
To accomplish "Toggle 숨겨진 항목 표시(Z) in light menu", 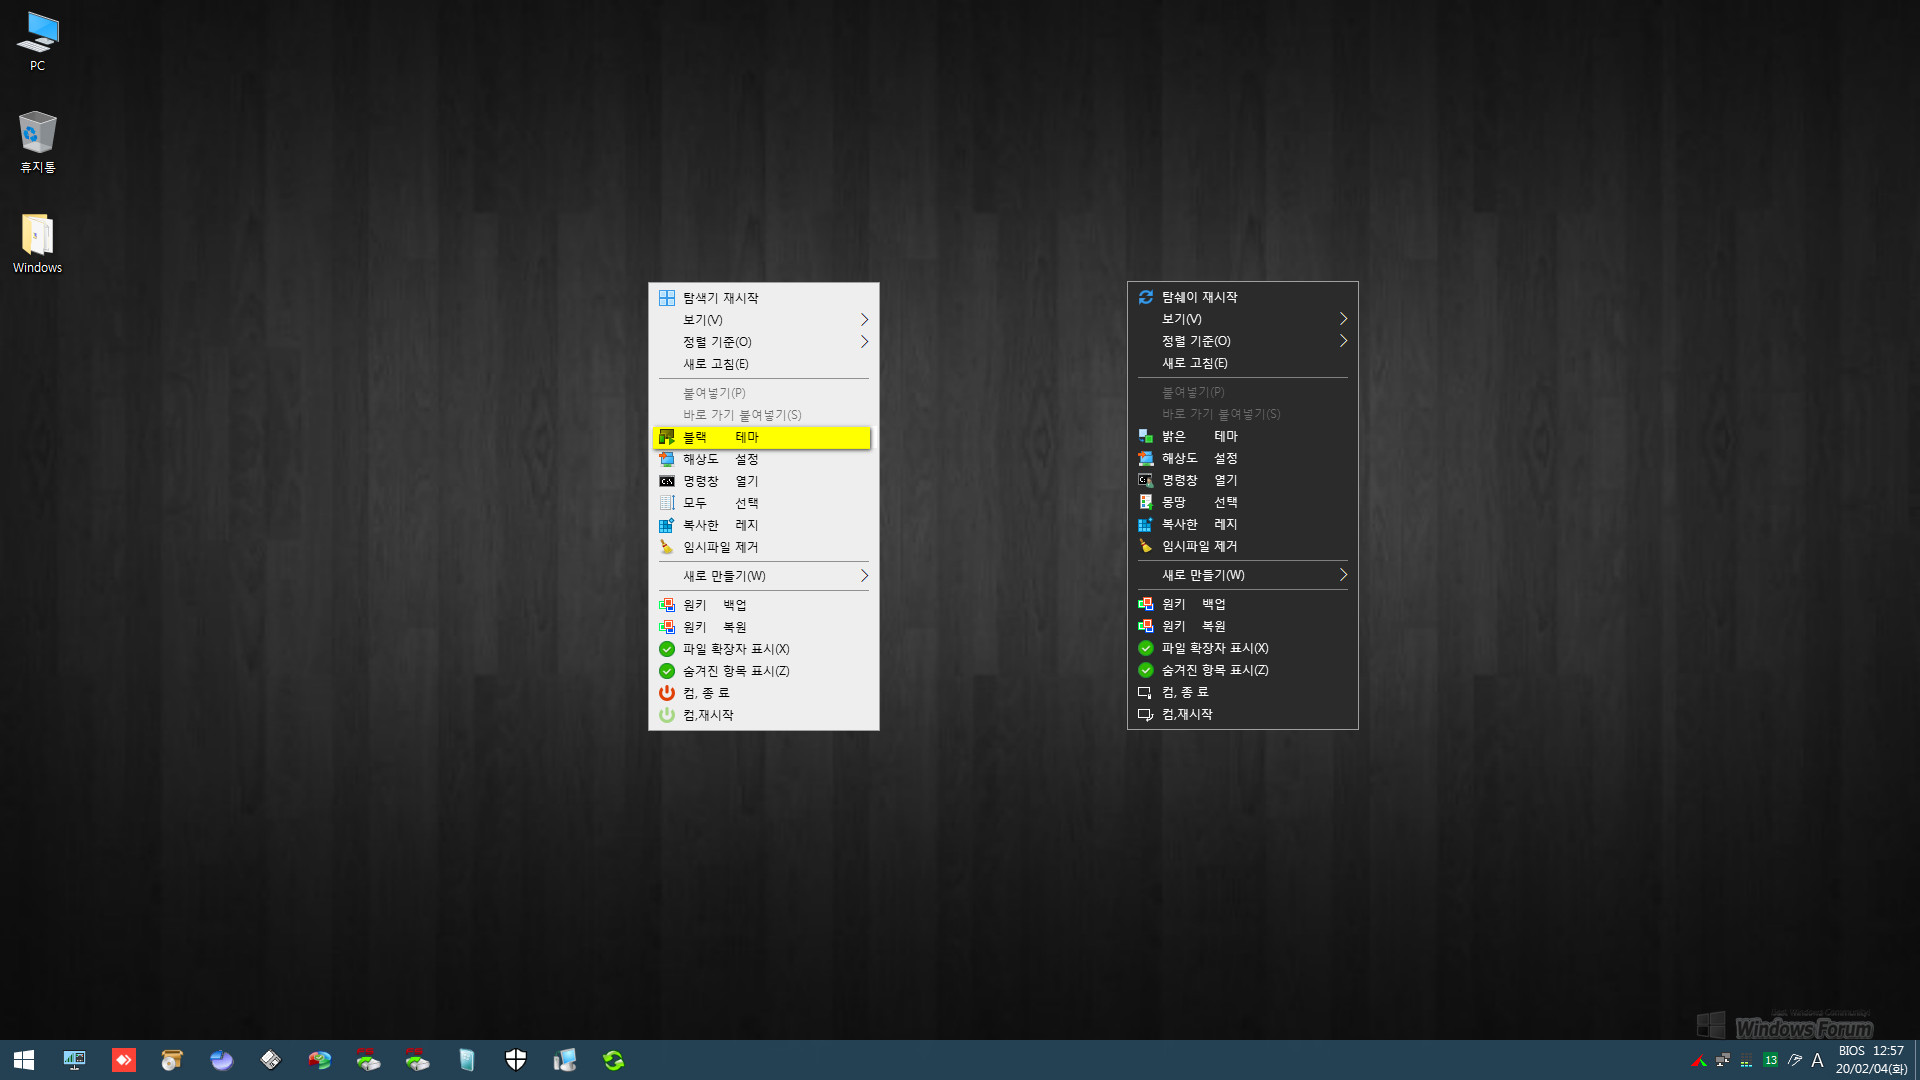I will (763, 671).
